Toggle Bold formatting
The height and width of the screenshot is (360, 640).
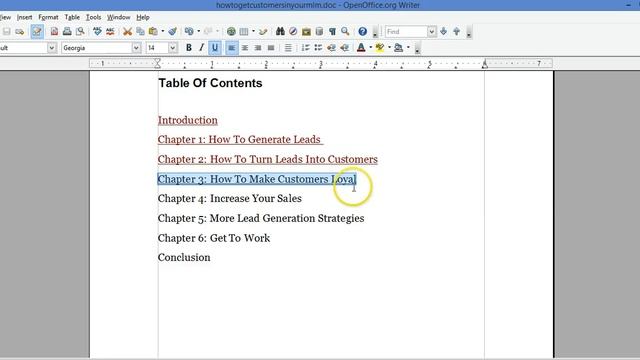click(x=189, y=48)
